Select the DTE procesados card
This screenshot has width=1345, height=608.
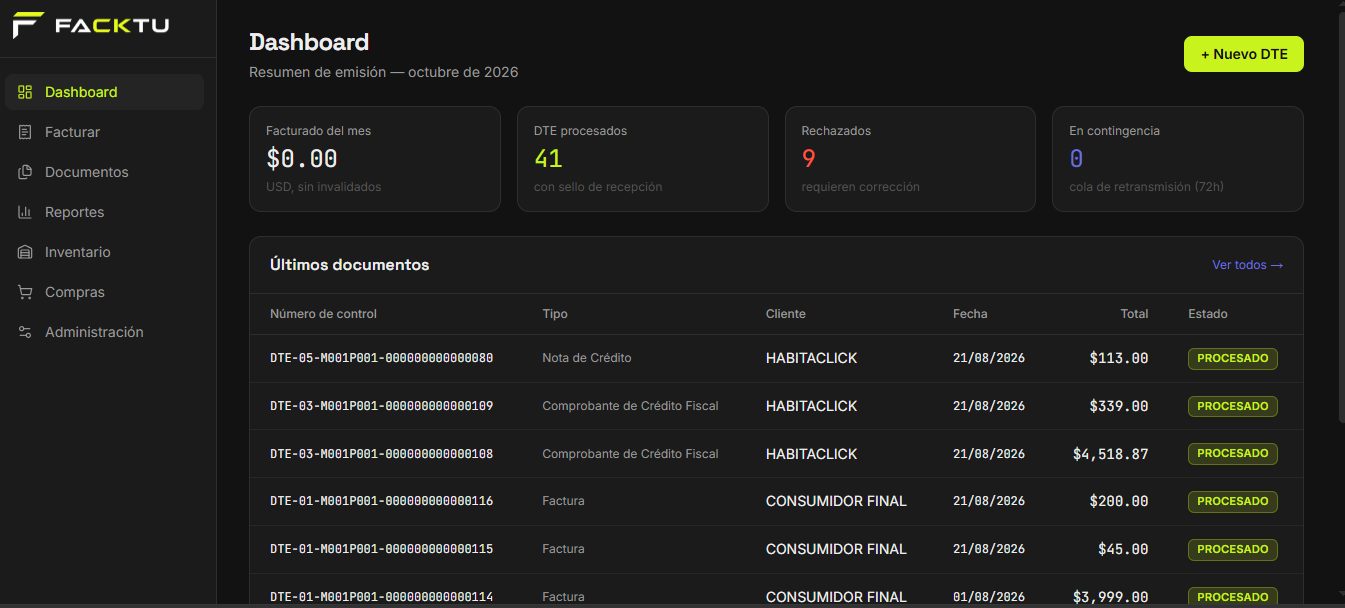(x=643, y=159)
